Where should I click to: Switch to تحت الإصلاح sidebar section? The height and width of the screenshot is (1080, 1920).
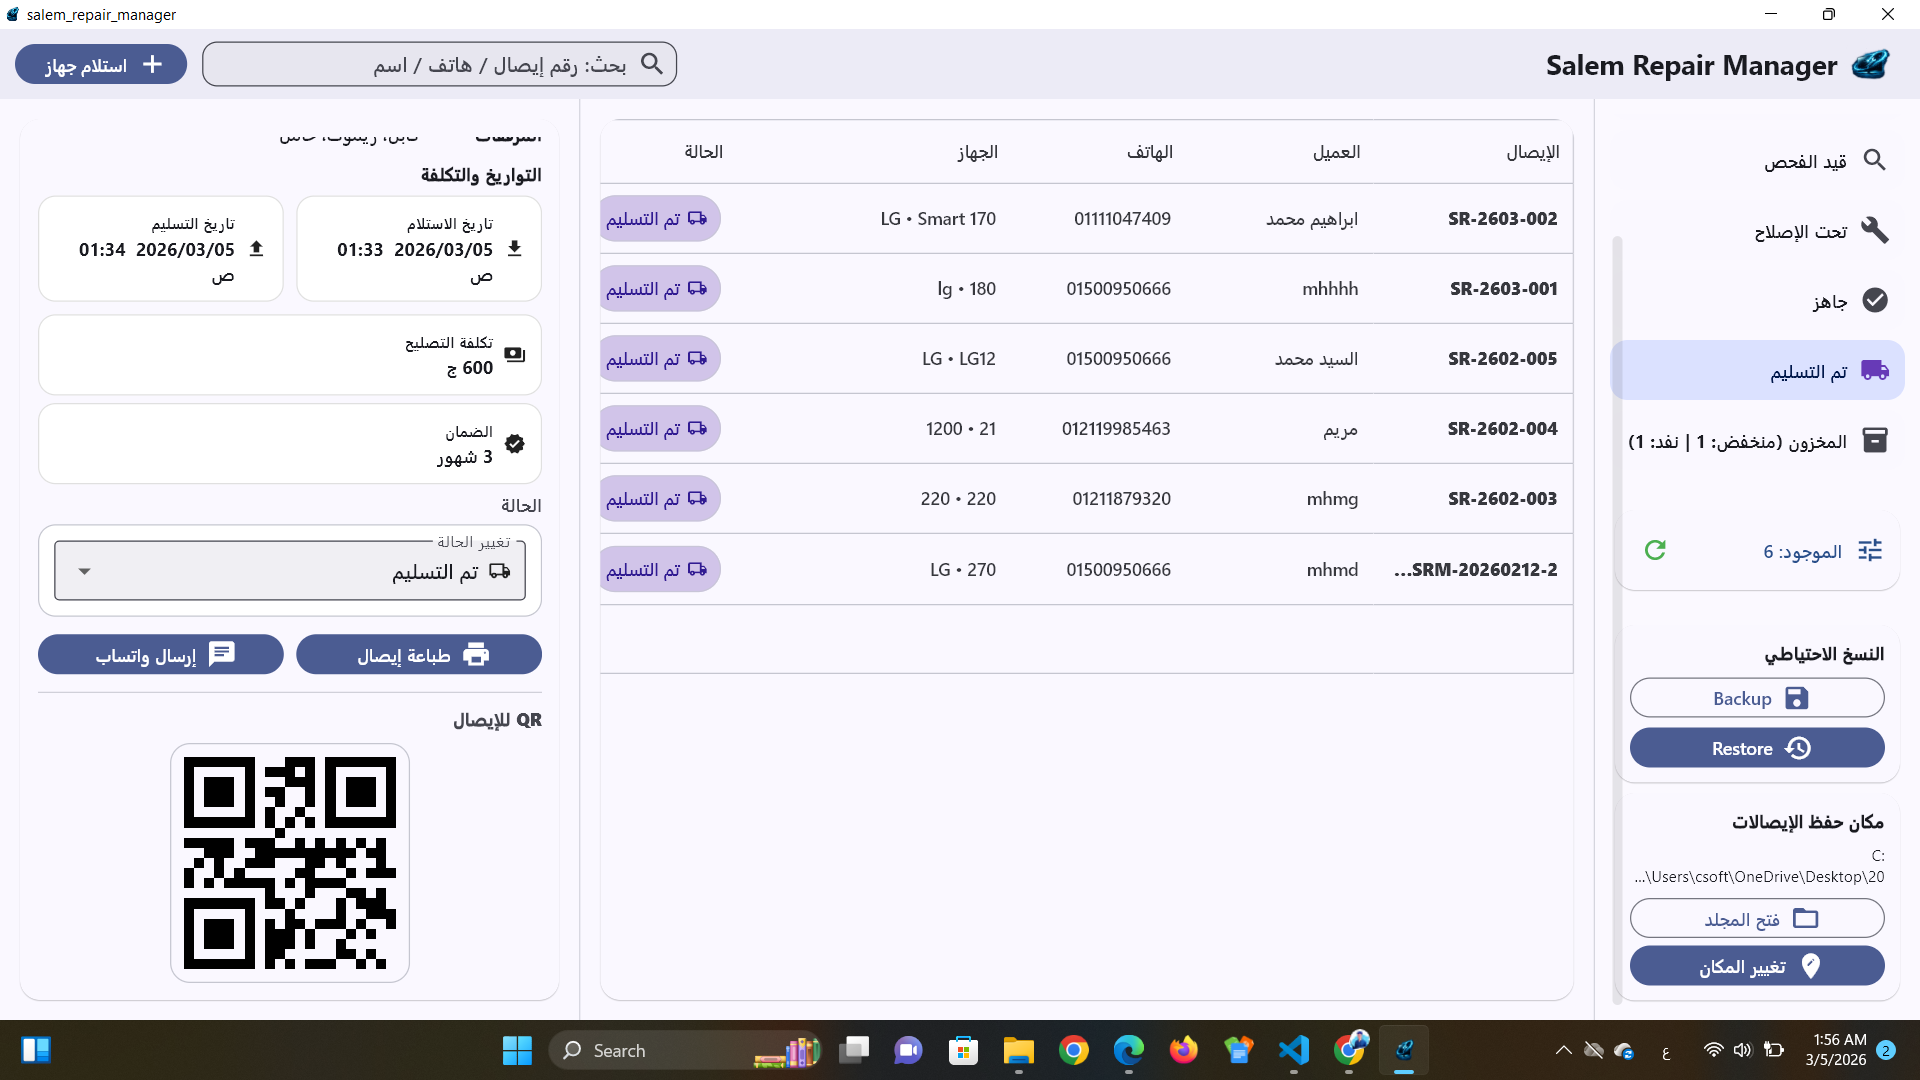(x=1800, y=231)
